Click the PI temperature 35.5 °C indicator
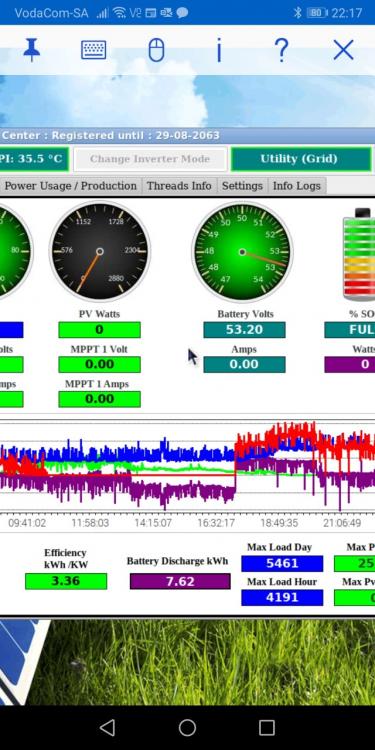 click(x=33, y=159)
